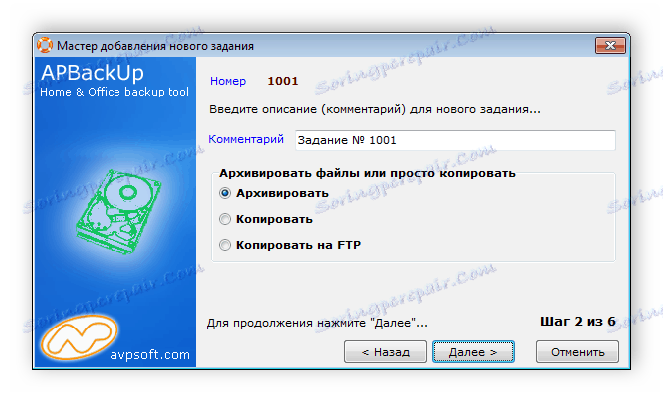Click the Комментарий label
The width and height of the screenshot is (663, 402).
pos(246,139)
